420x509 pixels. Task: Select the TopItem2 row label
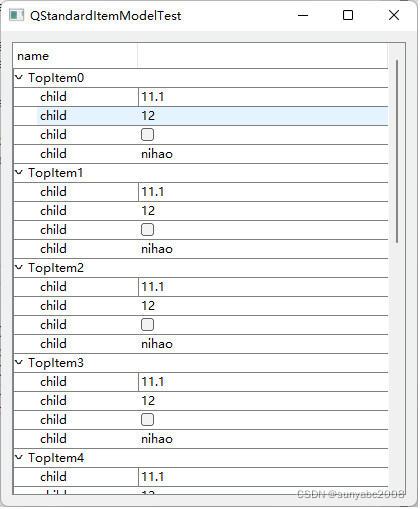click(x=56, y=268)
